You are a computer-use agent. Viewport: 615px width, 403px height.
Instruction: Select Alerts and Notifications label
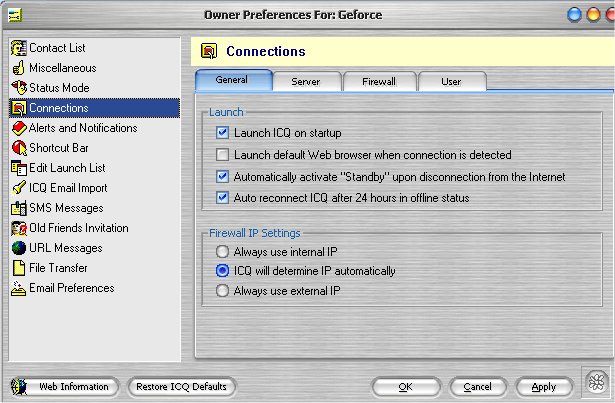(83, 128)
